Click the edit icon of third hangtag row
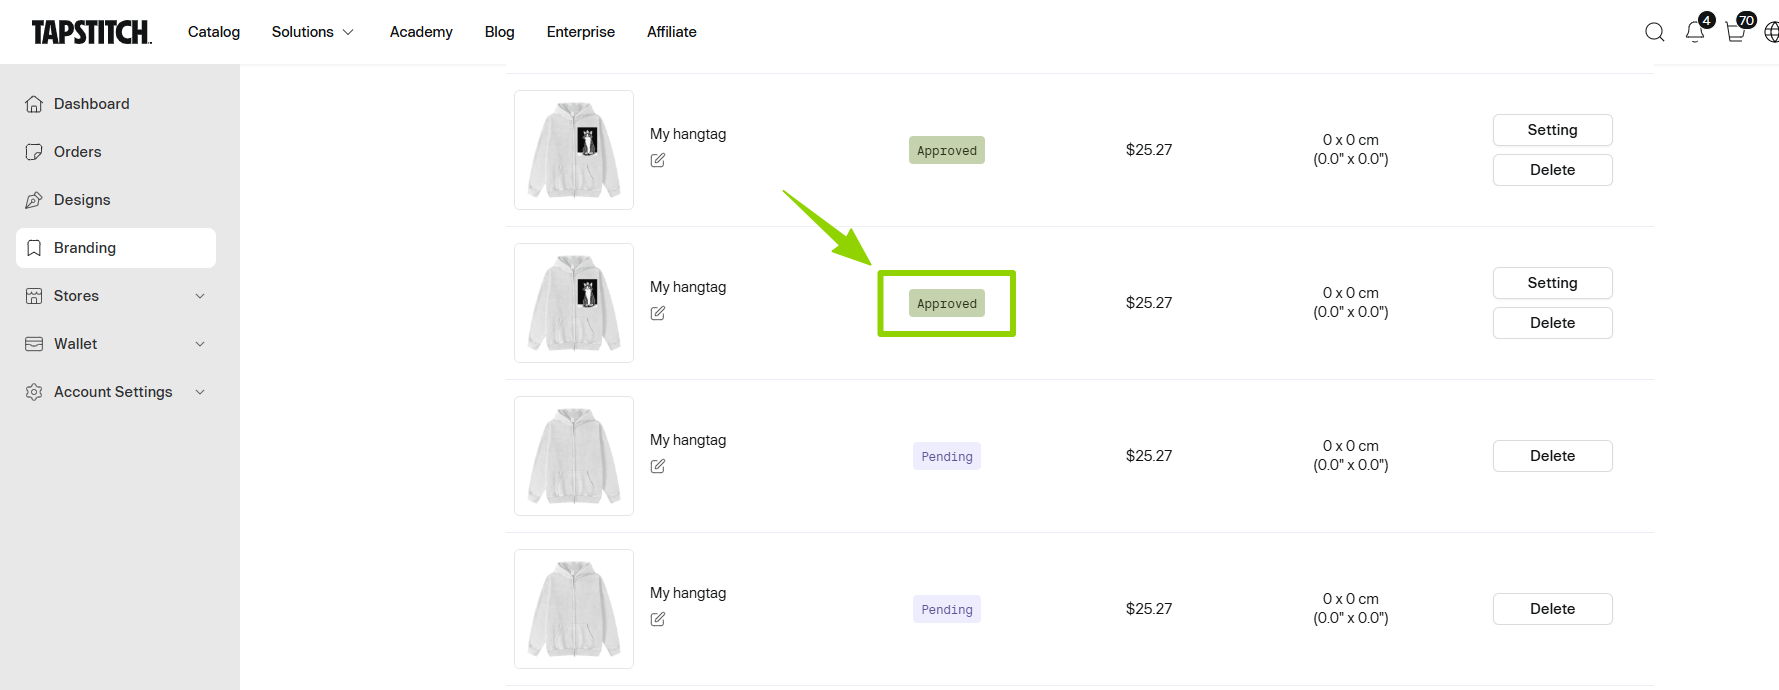 pyautogui.click(x=658, y=466)
